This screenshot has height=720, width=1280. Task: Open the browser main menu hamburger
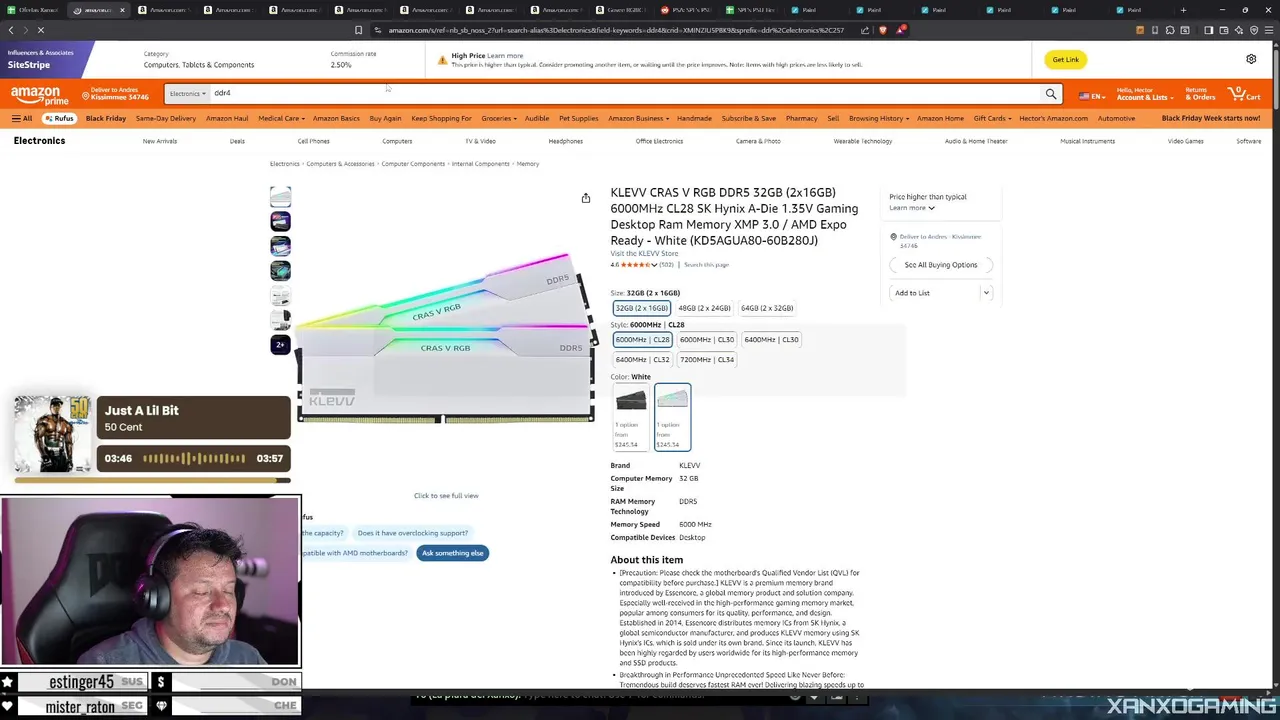pos(1268,30)
